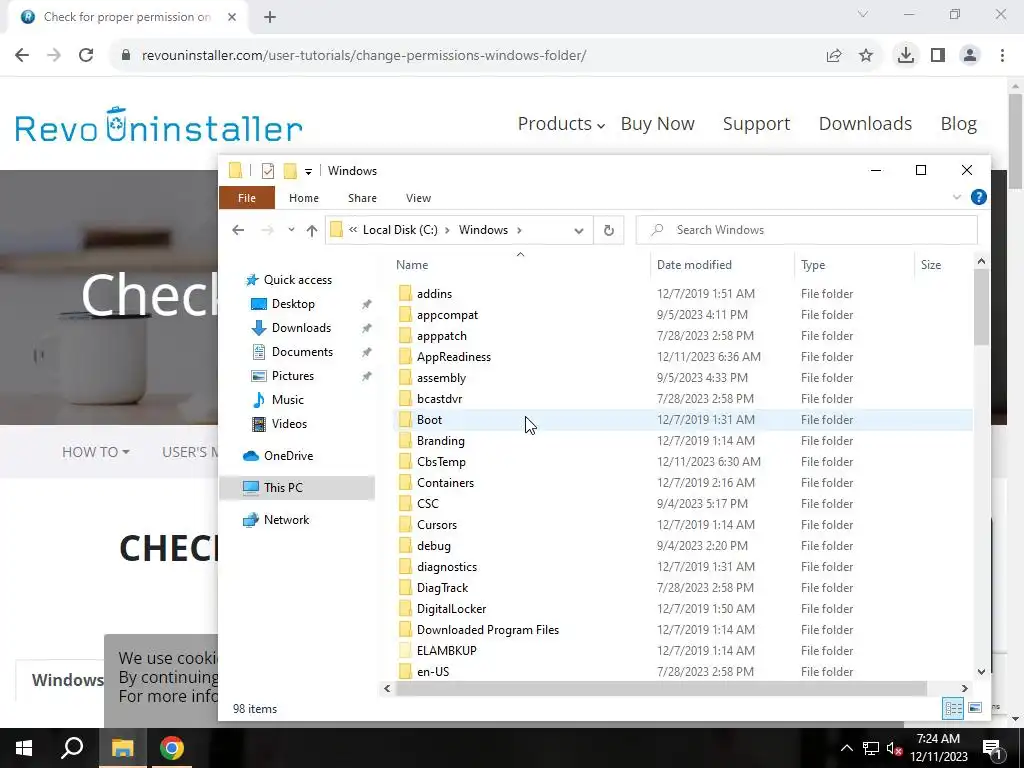Toggle Chrome side panel icon
This screenshot has width=1024, height=768.
point(938,56)
